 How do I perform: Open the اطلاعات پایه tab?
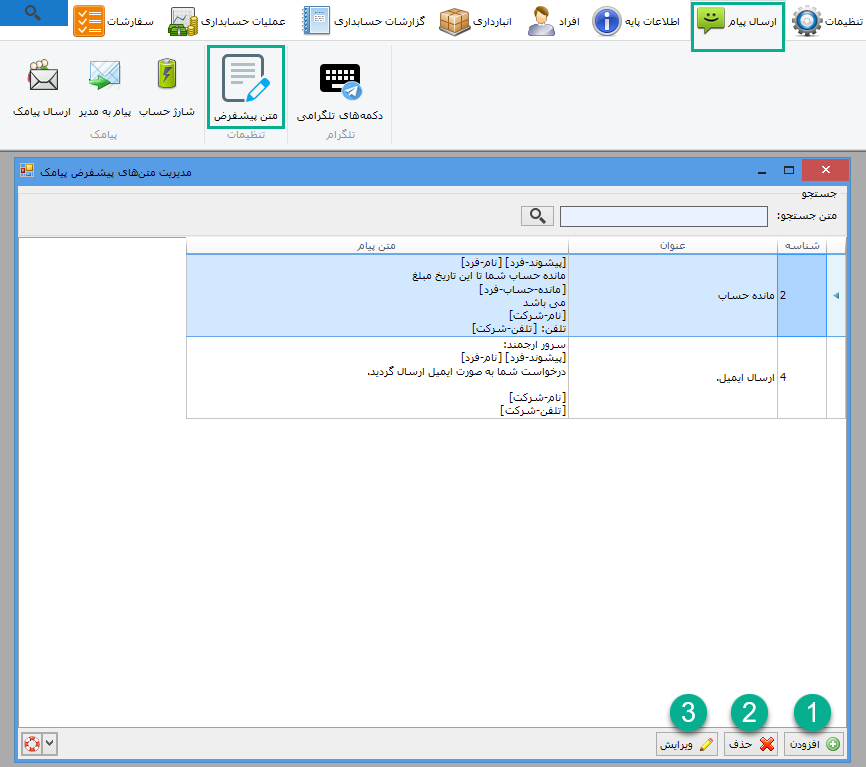(x=636, y=22)
